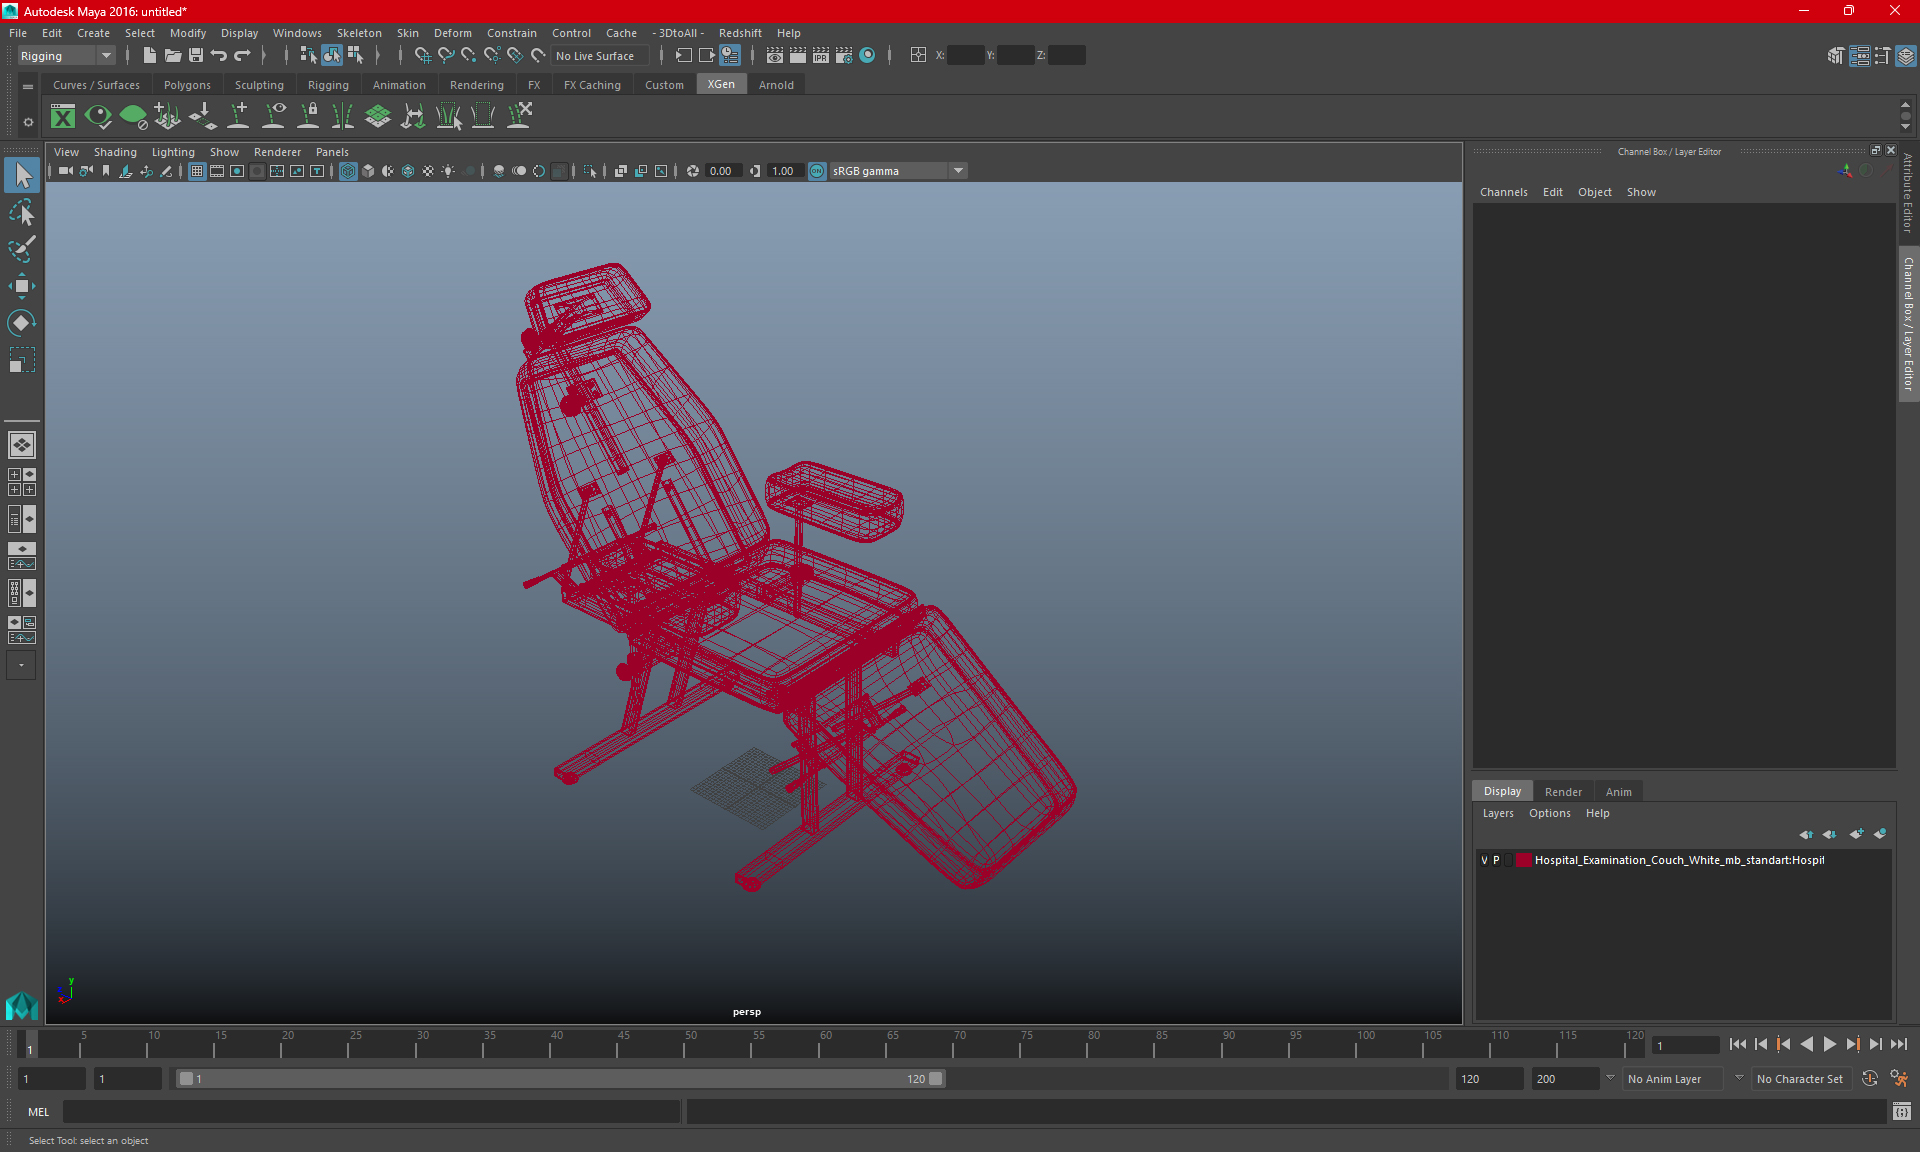Open the shelf options menu icon
The width and height of the screenshot is (1920, 1152).
[x=28, y=122]
